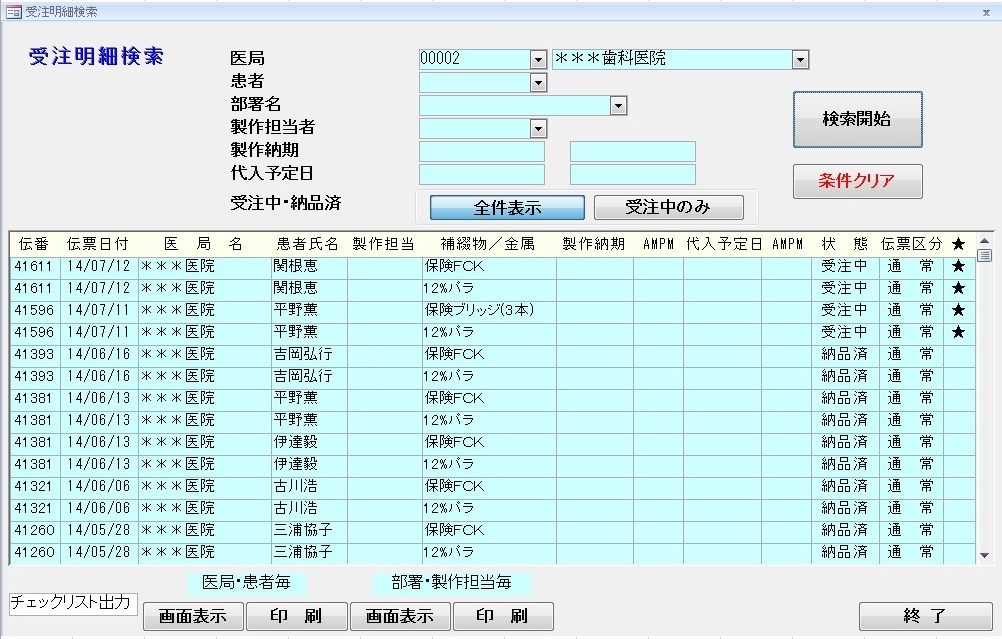The height and width of the screenshot is (639, 1002).
Task: Expand the 部署名 combo box
Action: [x=618, y=105]
